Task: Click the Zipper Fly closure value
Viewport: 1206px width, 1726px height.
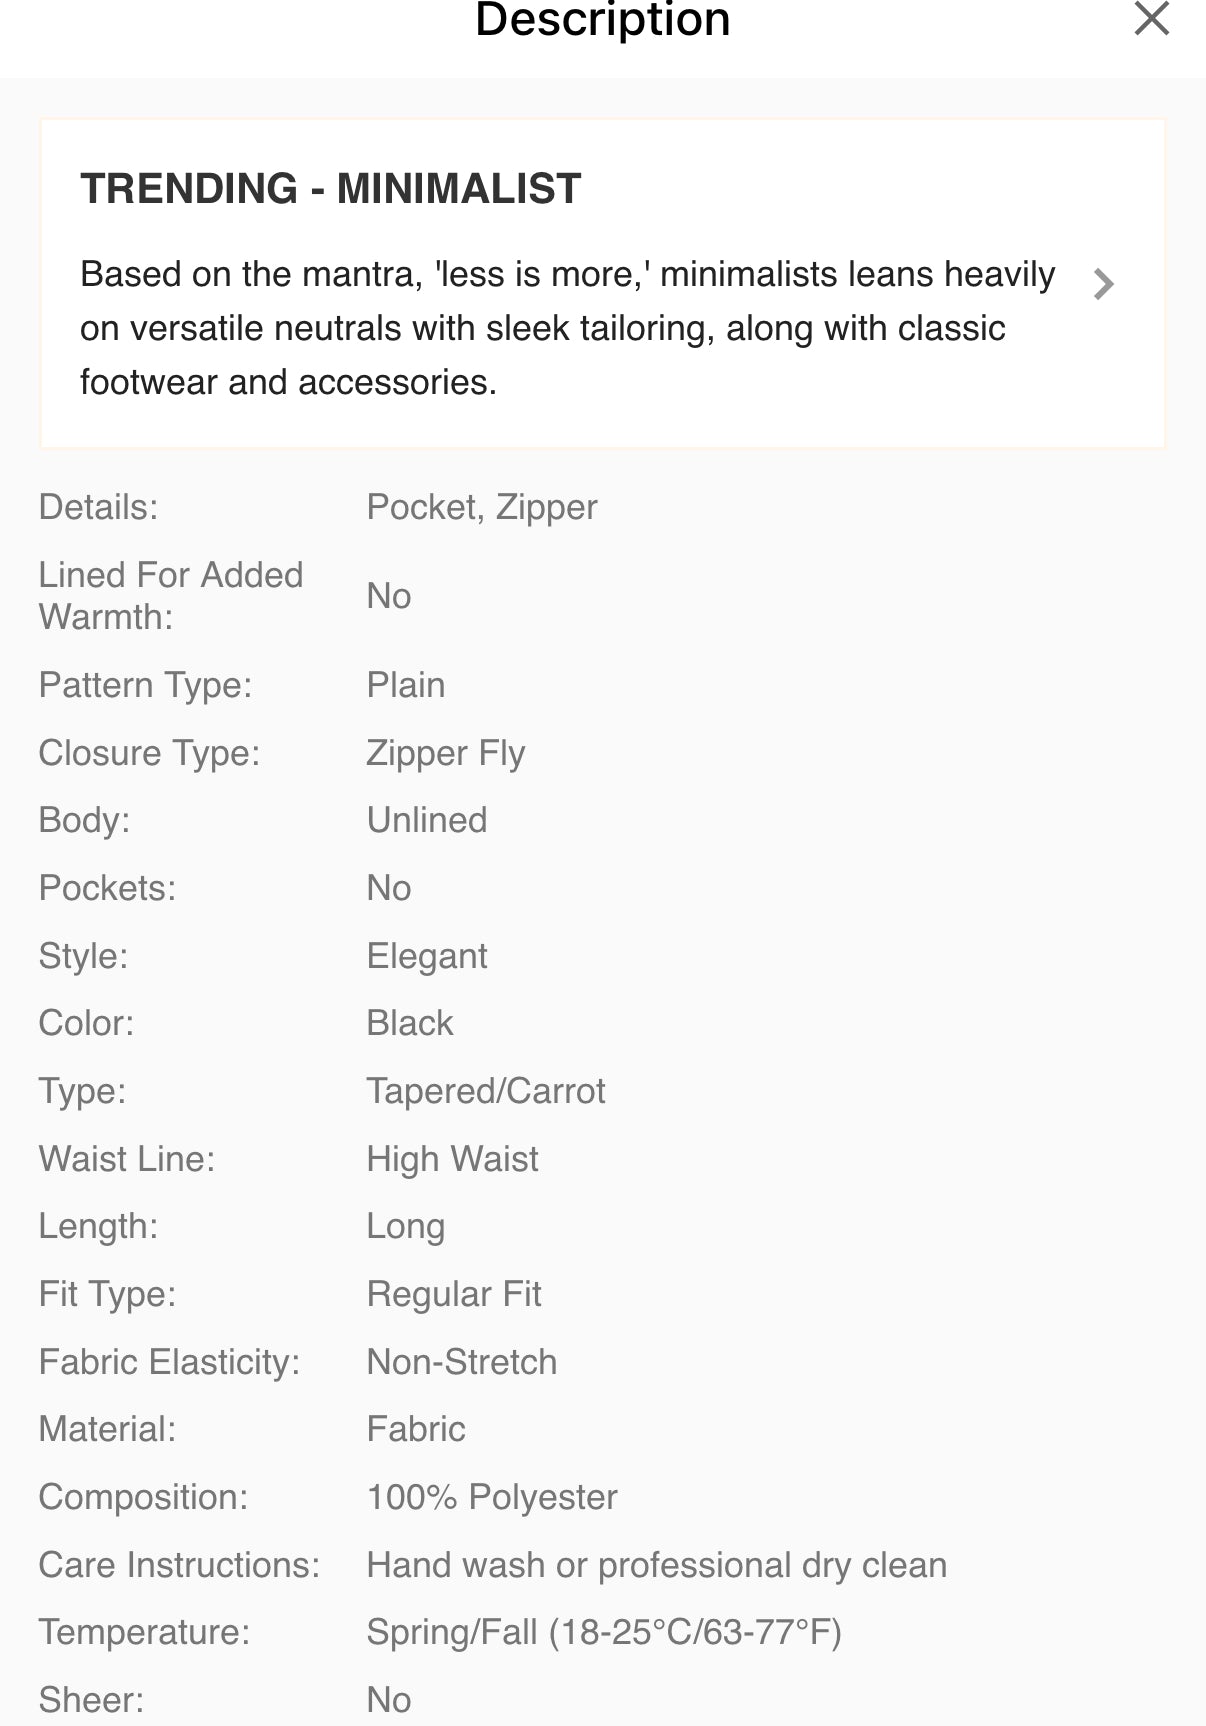Action: (x=446, y=753)
